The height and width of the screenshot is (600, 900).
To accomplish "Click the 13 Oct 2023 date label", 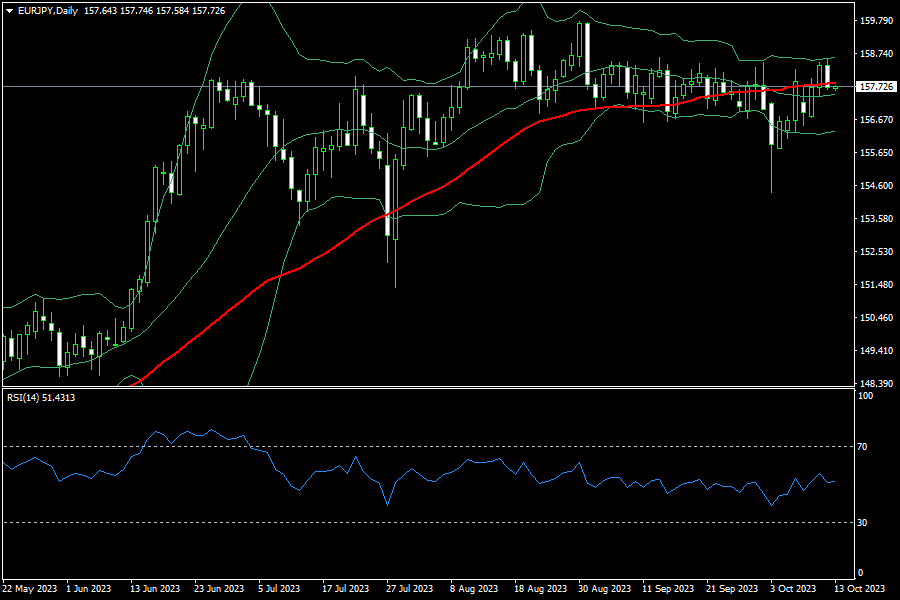I will (860, 589).
